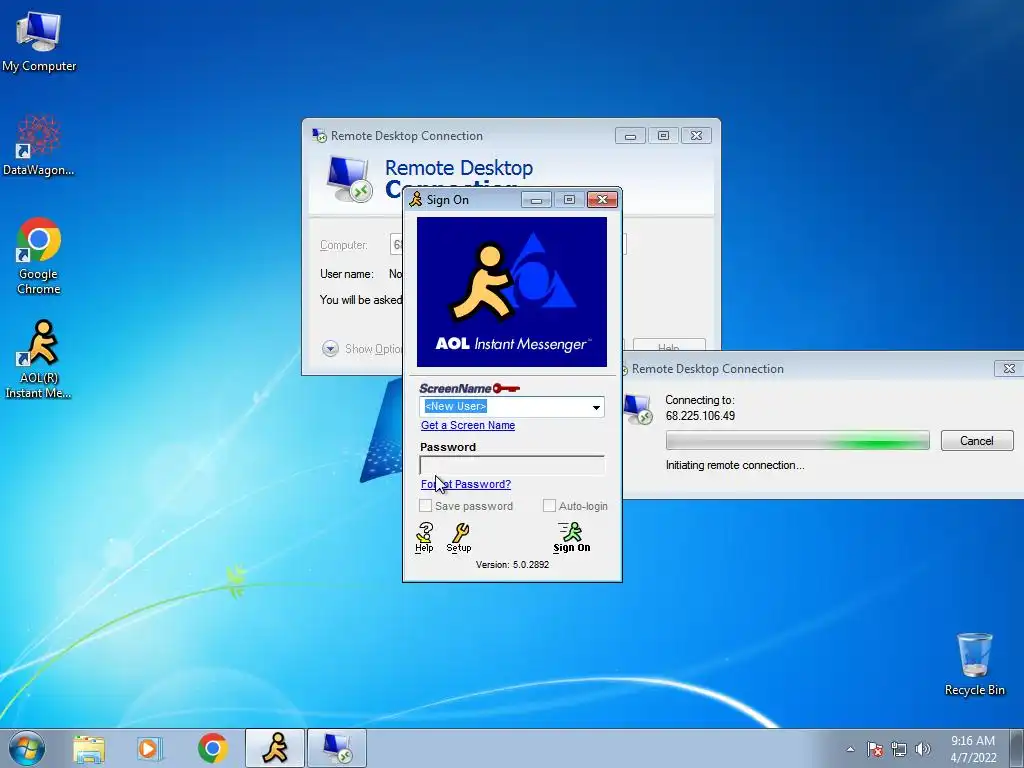
Task: Enable the Save password checkbox
Action: (425, 505)
